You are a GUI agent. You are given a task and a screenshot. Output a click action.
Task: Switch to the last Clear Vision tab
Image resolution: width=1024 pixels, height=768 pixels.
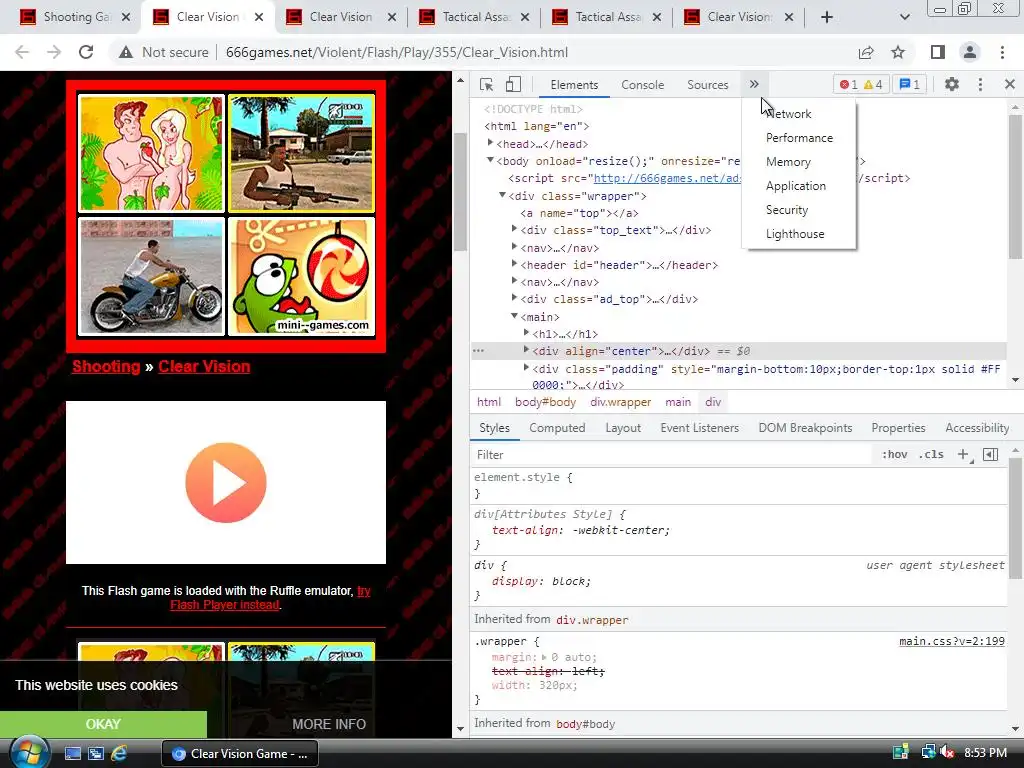(x=740, y=17)
